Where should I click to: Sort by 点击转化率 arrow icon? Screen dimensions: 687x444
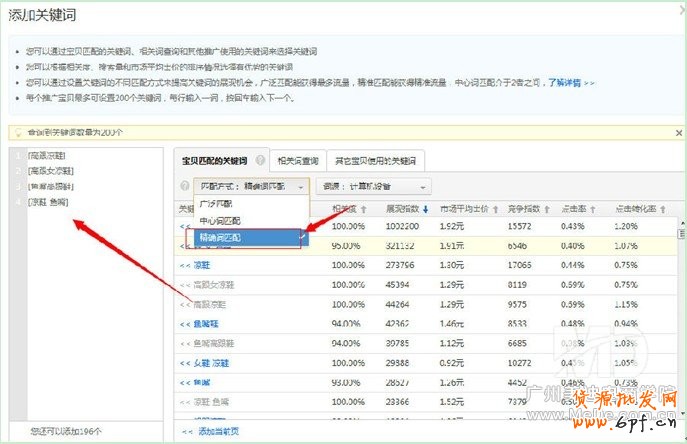[663, 210]
